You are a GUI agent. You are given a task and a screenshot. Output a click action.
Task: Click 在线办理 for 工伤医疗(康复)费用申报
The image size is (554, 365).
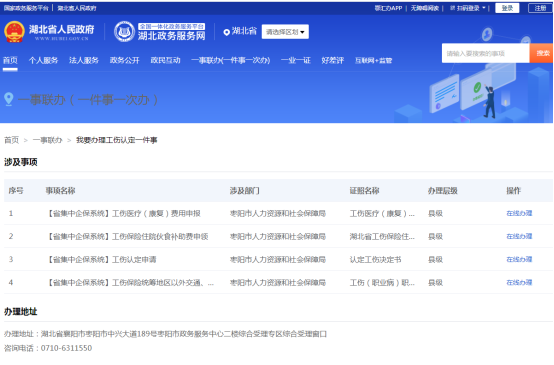[519, 213]
